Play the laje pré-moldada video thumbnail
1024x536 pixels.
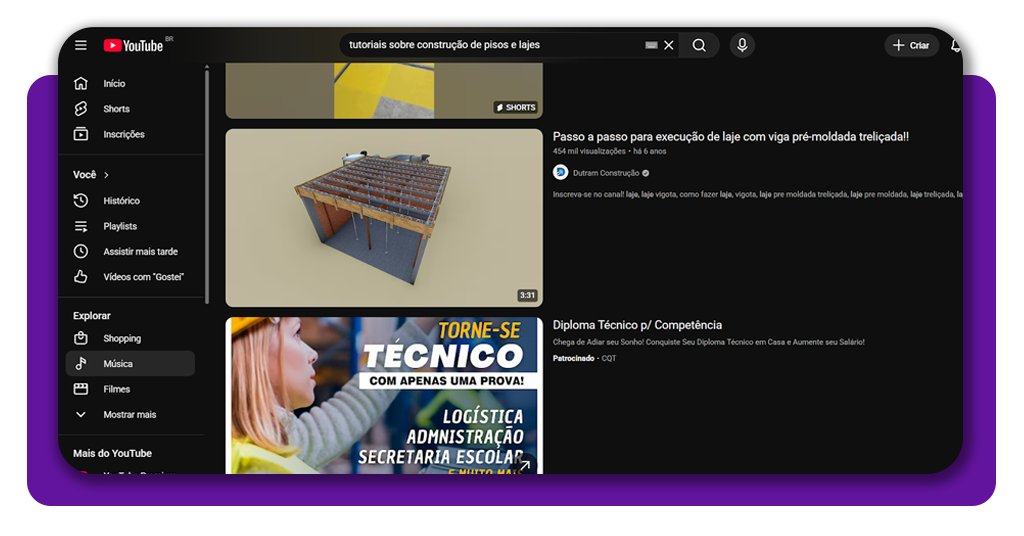(x=384, y=217)
